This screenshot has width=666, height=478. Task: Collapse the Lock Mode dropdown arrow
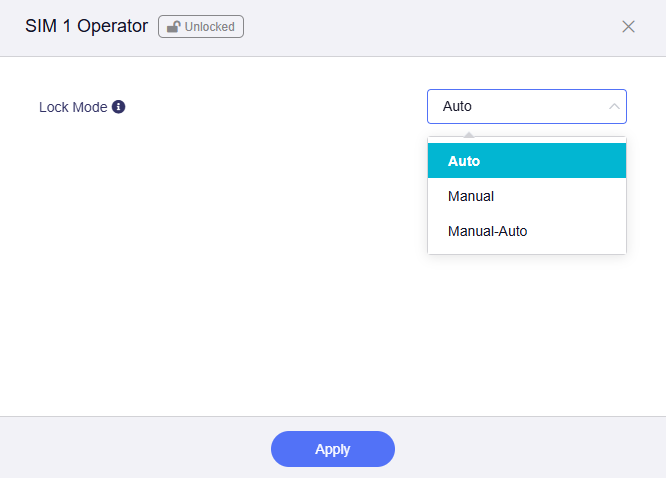tap(614, 106)
